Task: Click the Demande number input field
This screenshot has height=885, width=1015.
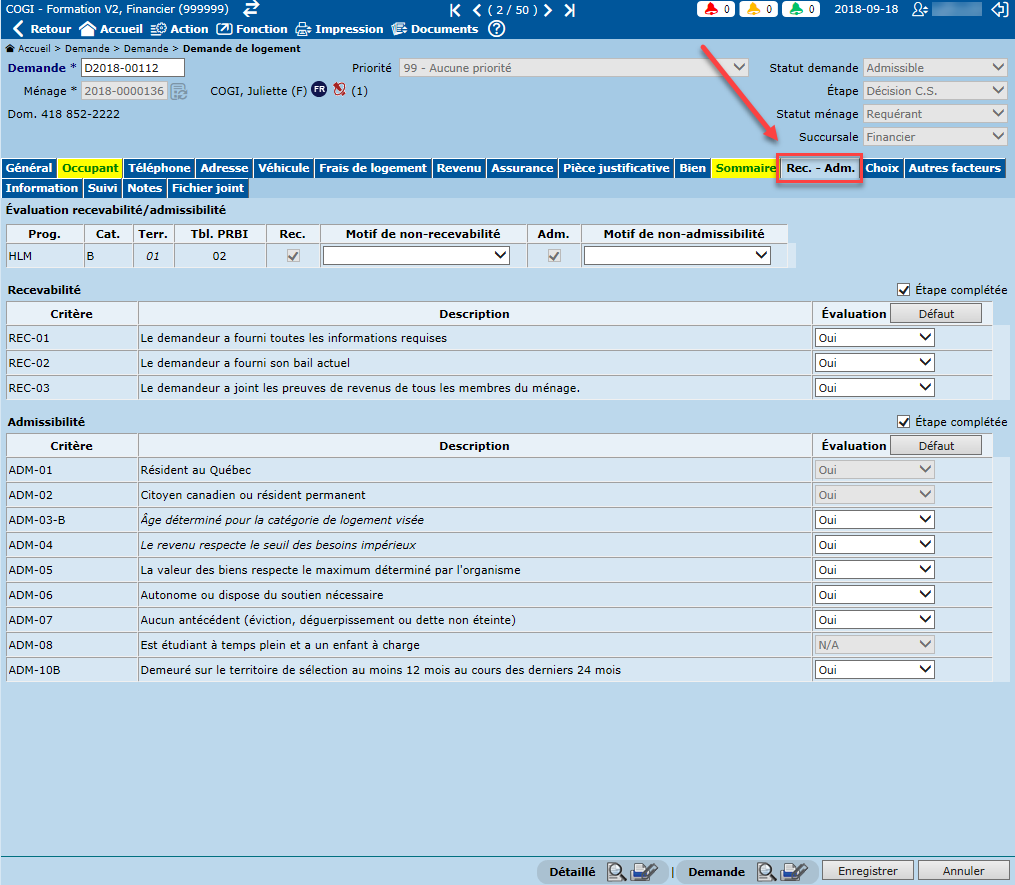Action: pos(133,68)
